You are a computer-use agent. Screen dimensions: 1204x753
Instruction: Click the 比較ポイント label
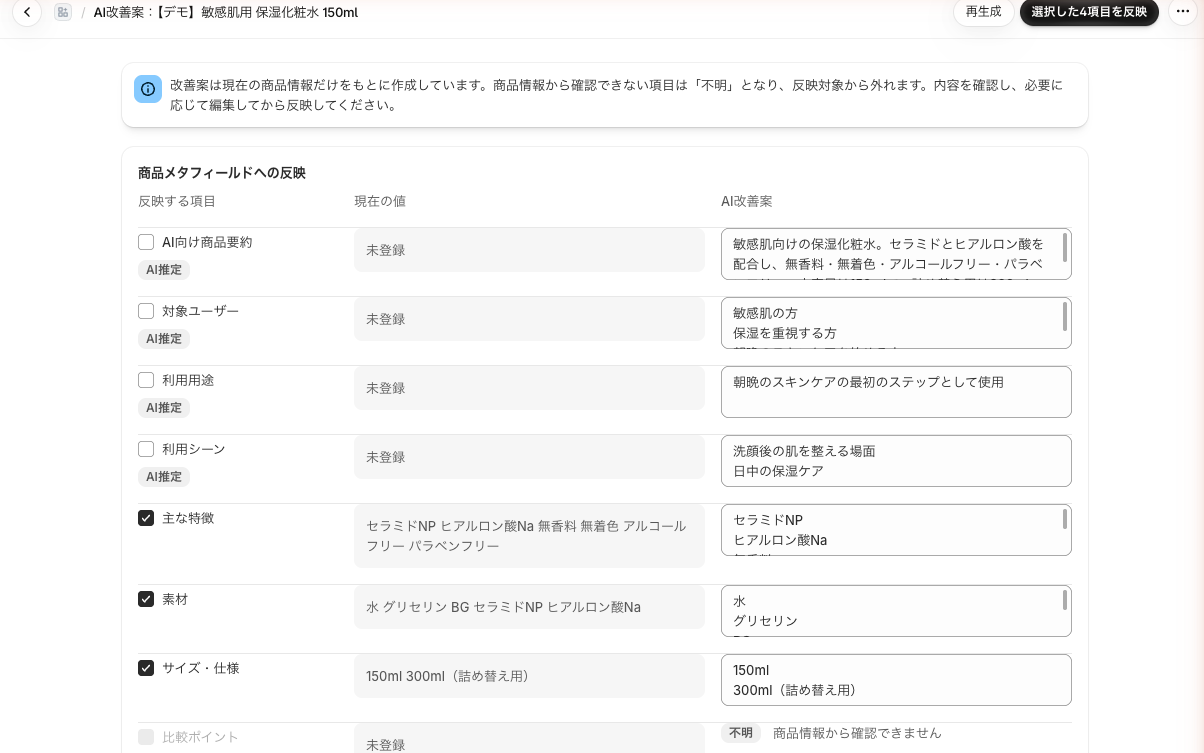200,737
